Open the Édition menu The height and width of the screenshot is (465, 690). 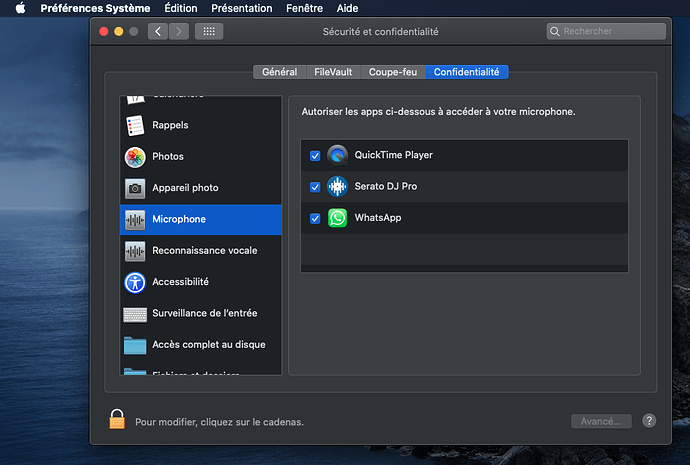coord(181,8)
